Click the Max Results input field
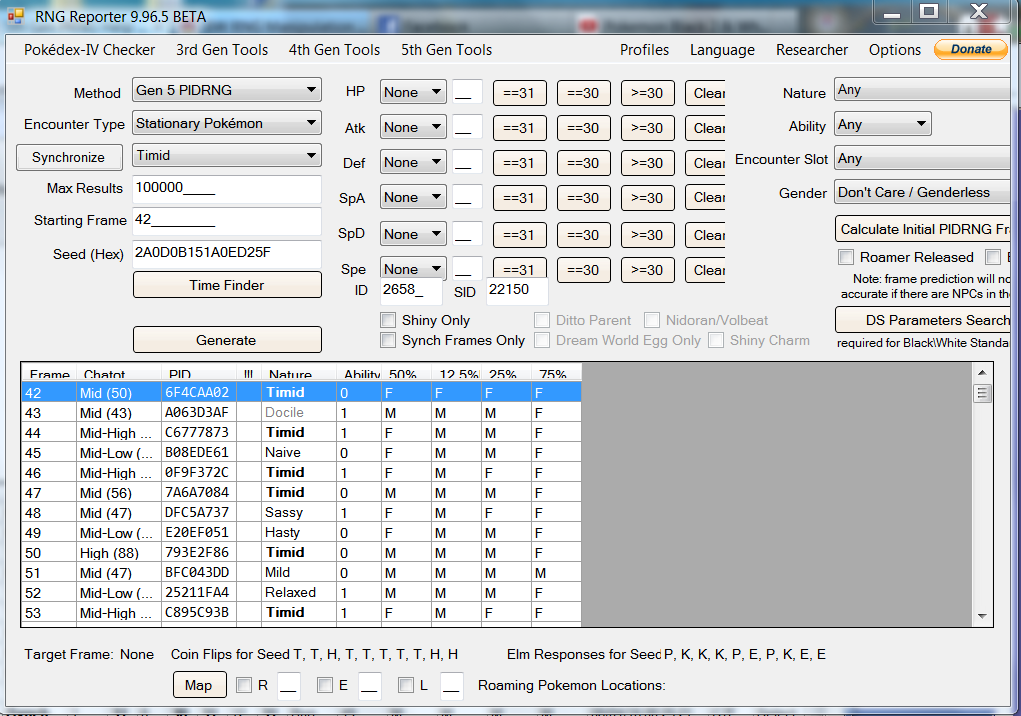 (227, 189)
